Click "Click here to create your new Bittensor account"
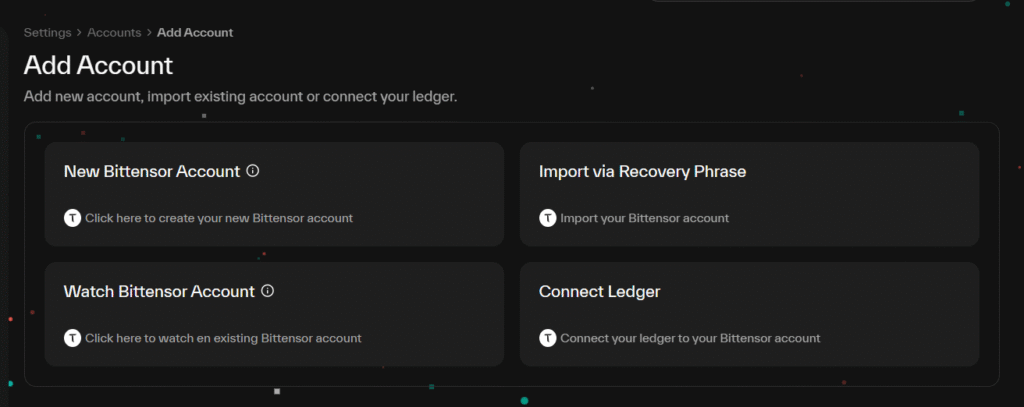 tap(219, 218)
